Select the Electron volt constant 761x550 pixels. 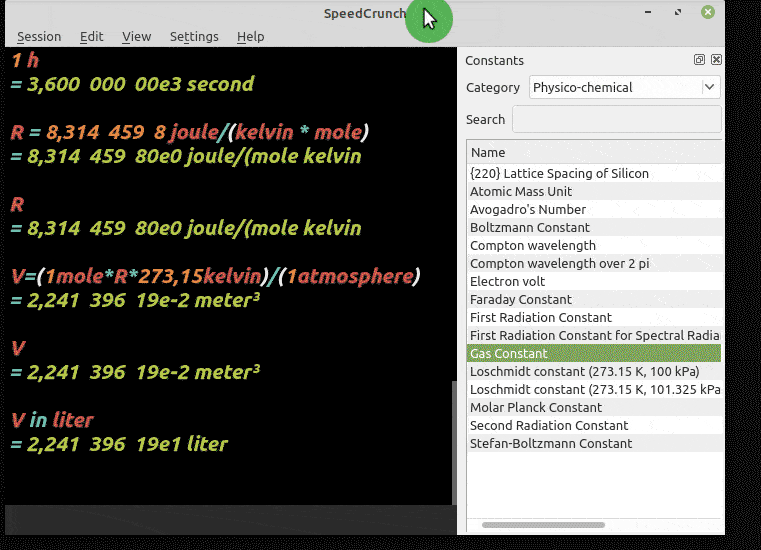[594, 282]
